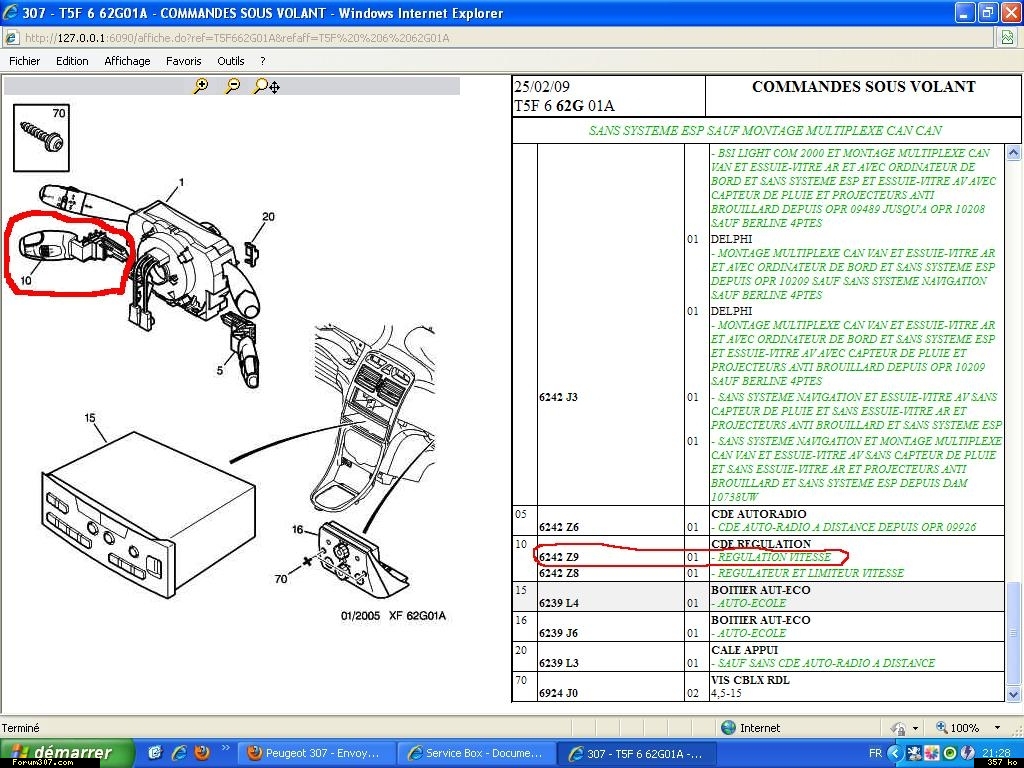Click the COMMANDES SOUS VOLANT table title

[x=863, y=86]
